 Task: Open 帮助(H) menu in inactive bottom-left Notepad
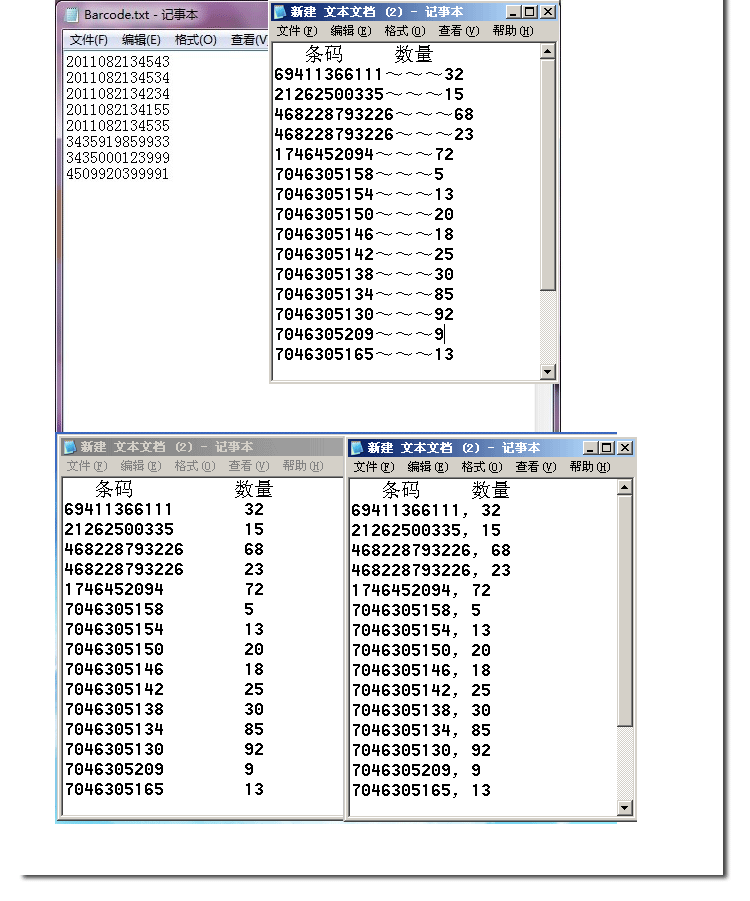303,465
